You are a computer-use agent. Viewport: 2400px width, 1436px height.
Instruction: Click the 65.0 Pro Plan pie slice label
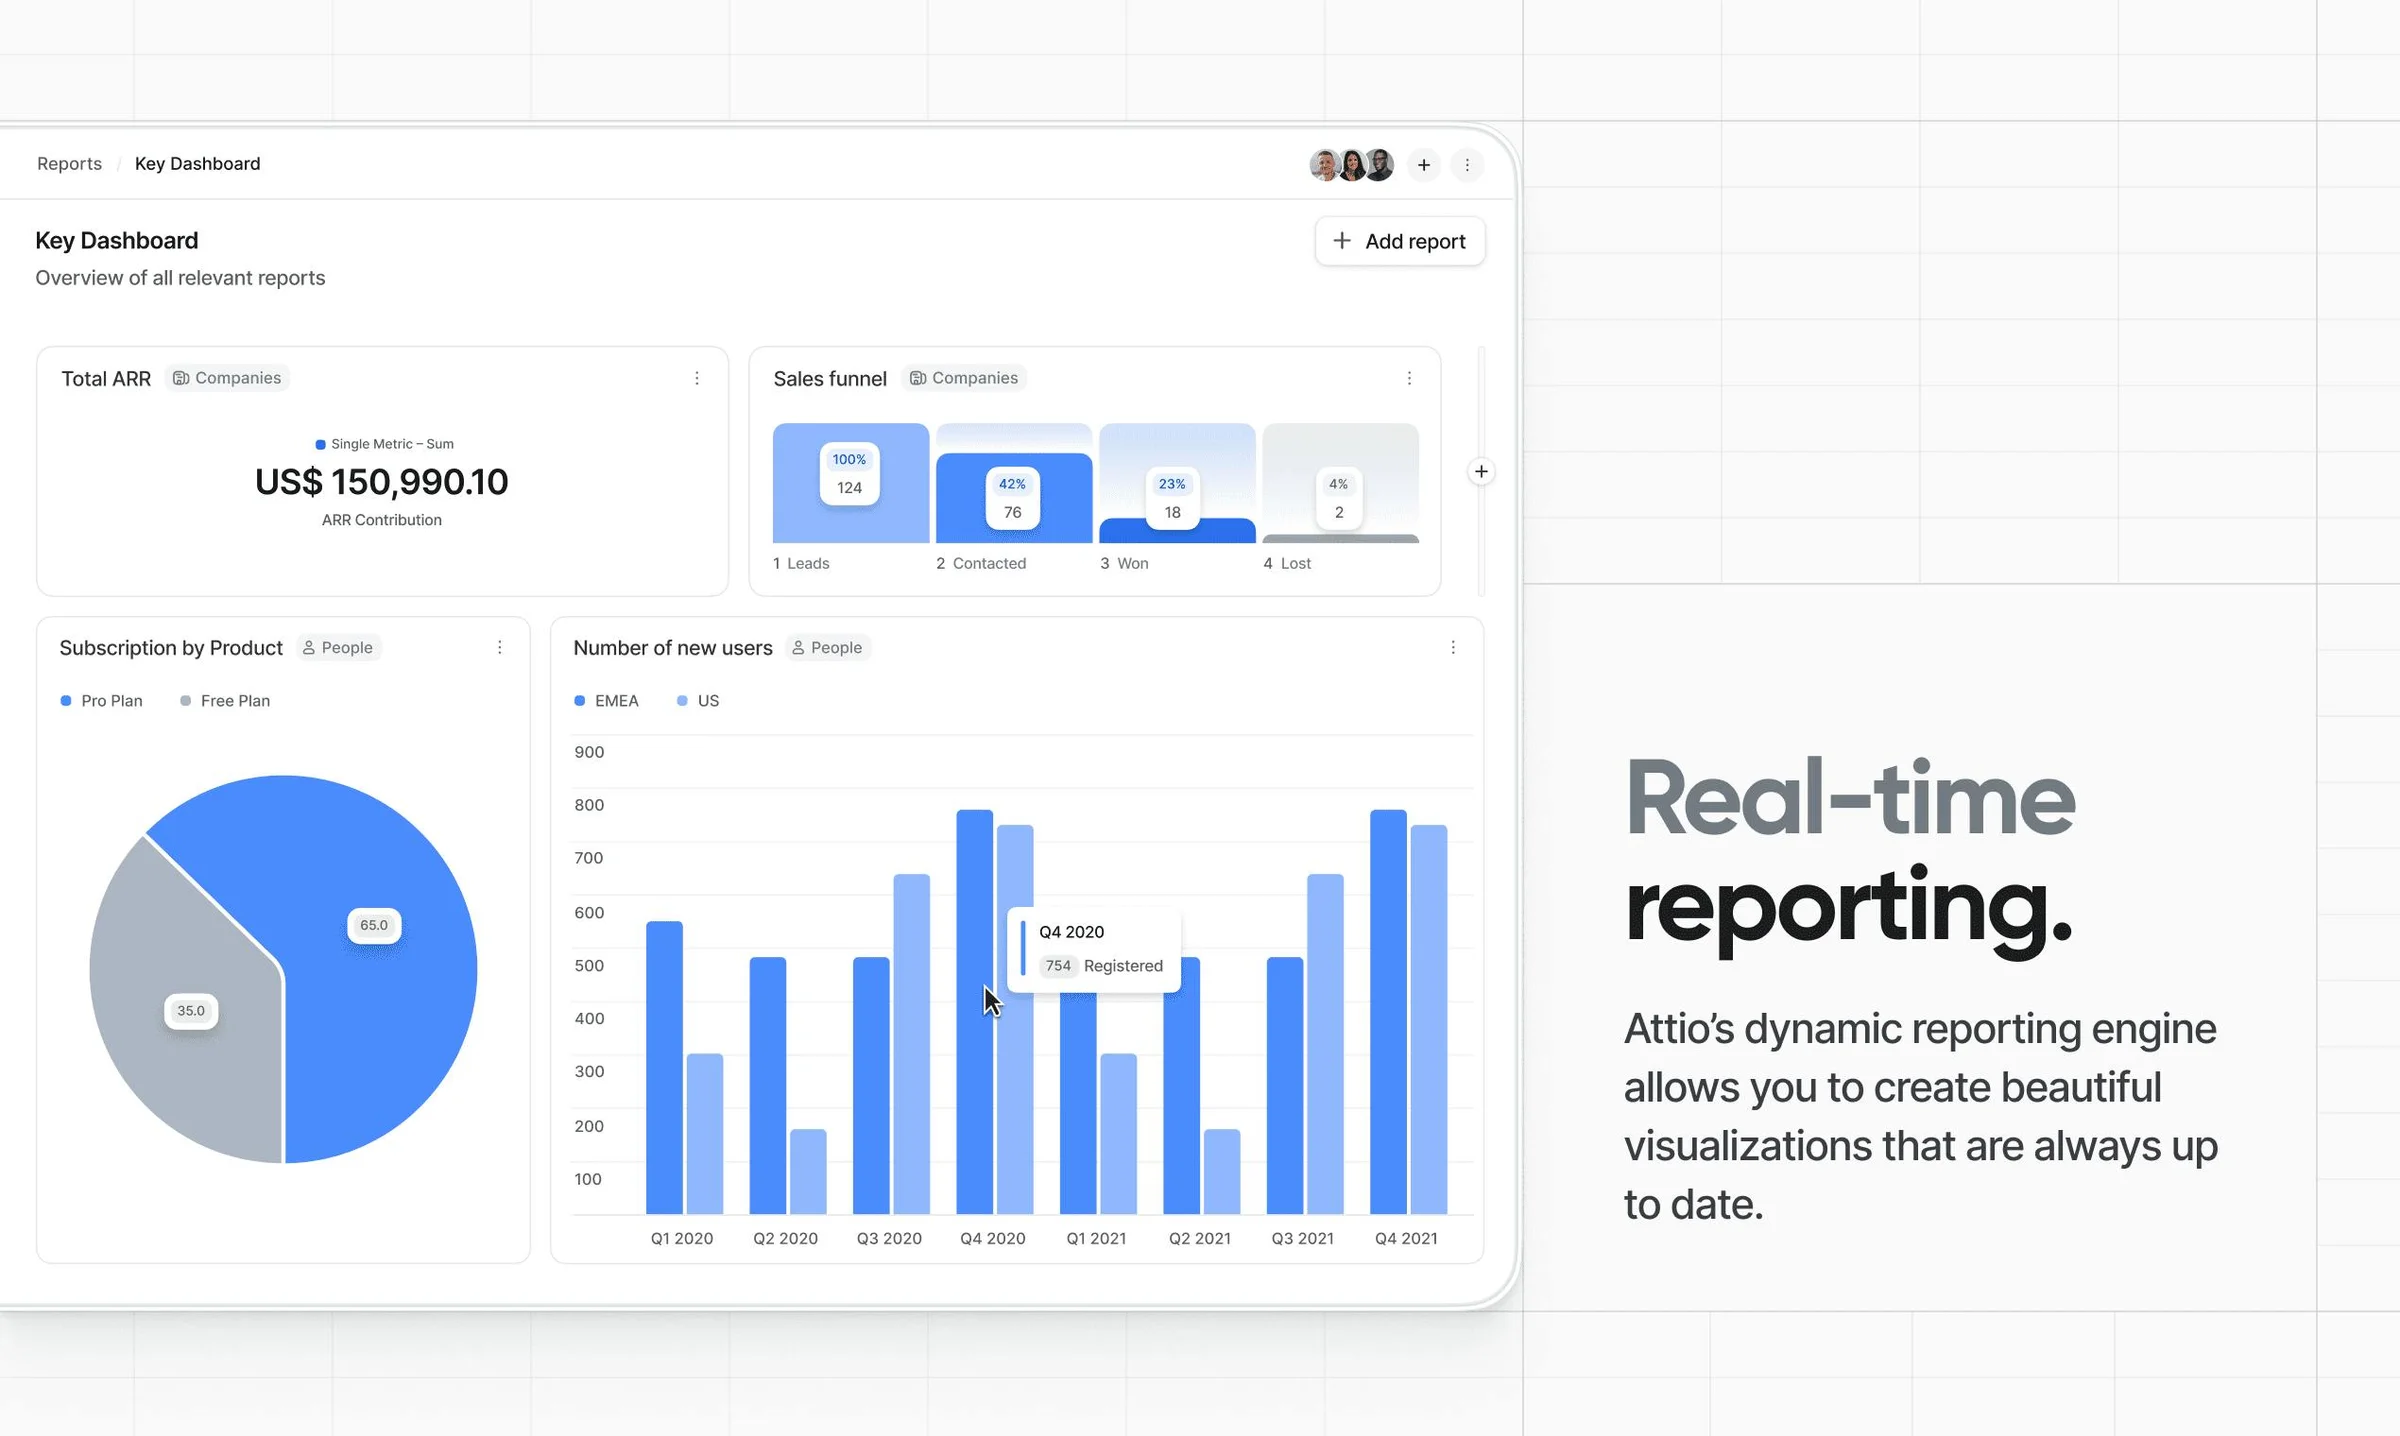coord(374,925)
